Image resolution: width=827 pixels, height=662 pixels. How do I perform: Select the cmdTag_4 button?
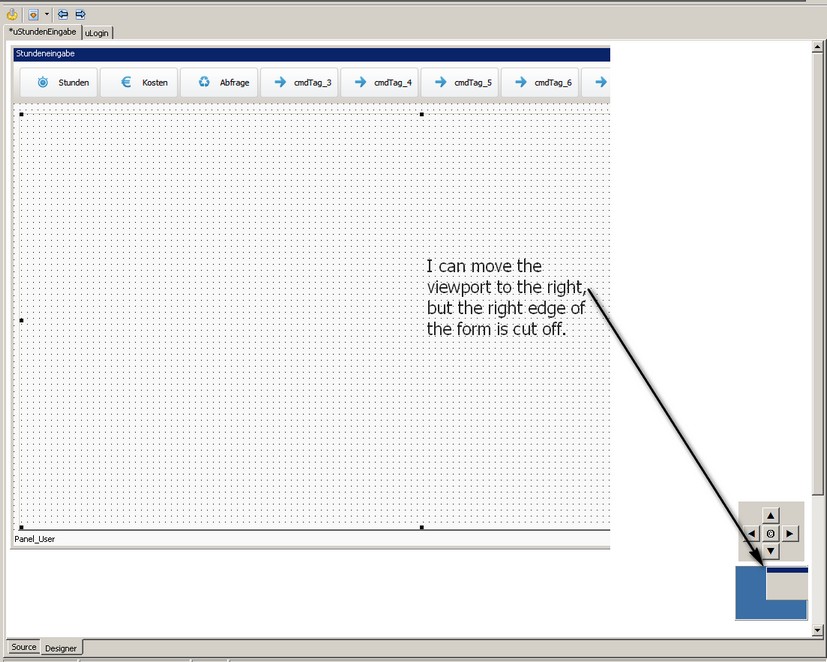(380, 82)
